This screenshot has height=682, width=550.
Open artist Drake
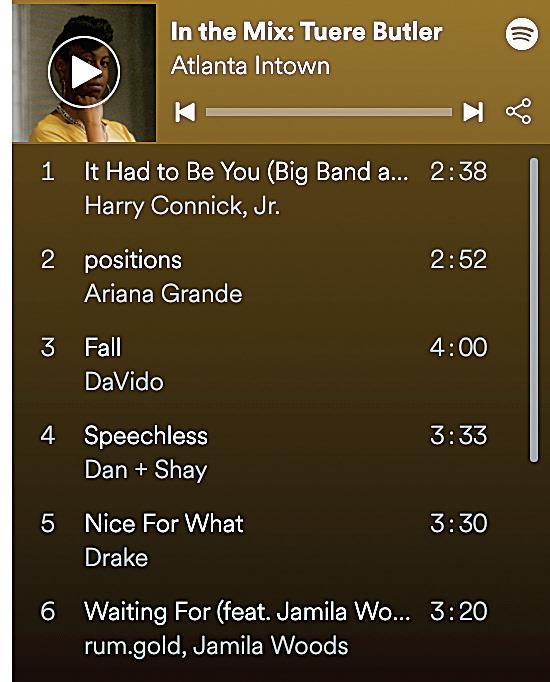click(x=116, y=558)
